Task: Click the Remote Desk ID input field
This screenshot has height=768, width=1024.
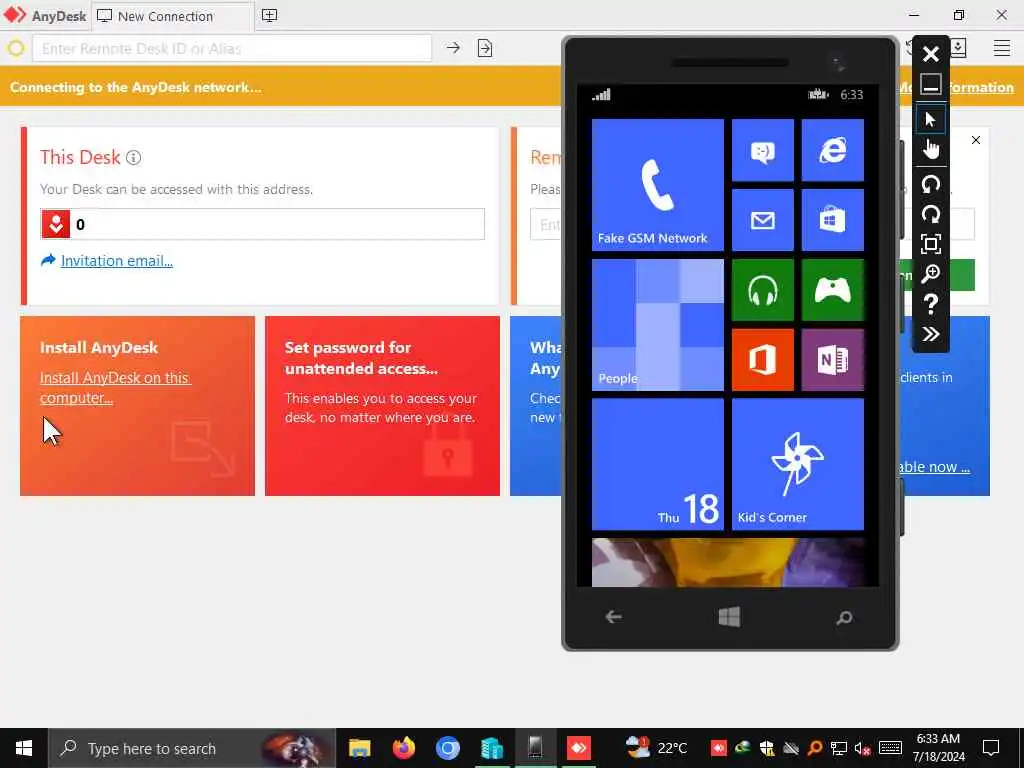Action: (x=232, y=48)
